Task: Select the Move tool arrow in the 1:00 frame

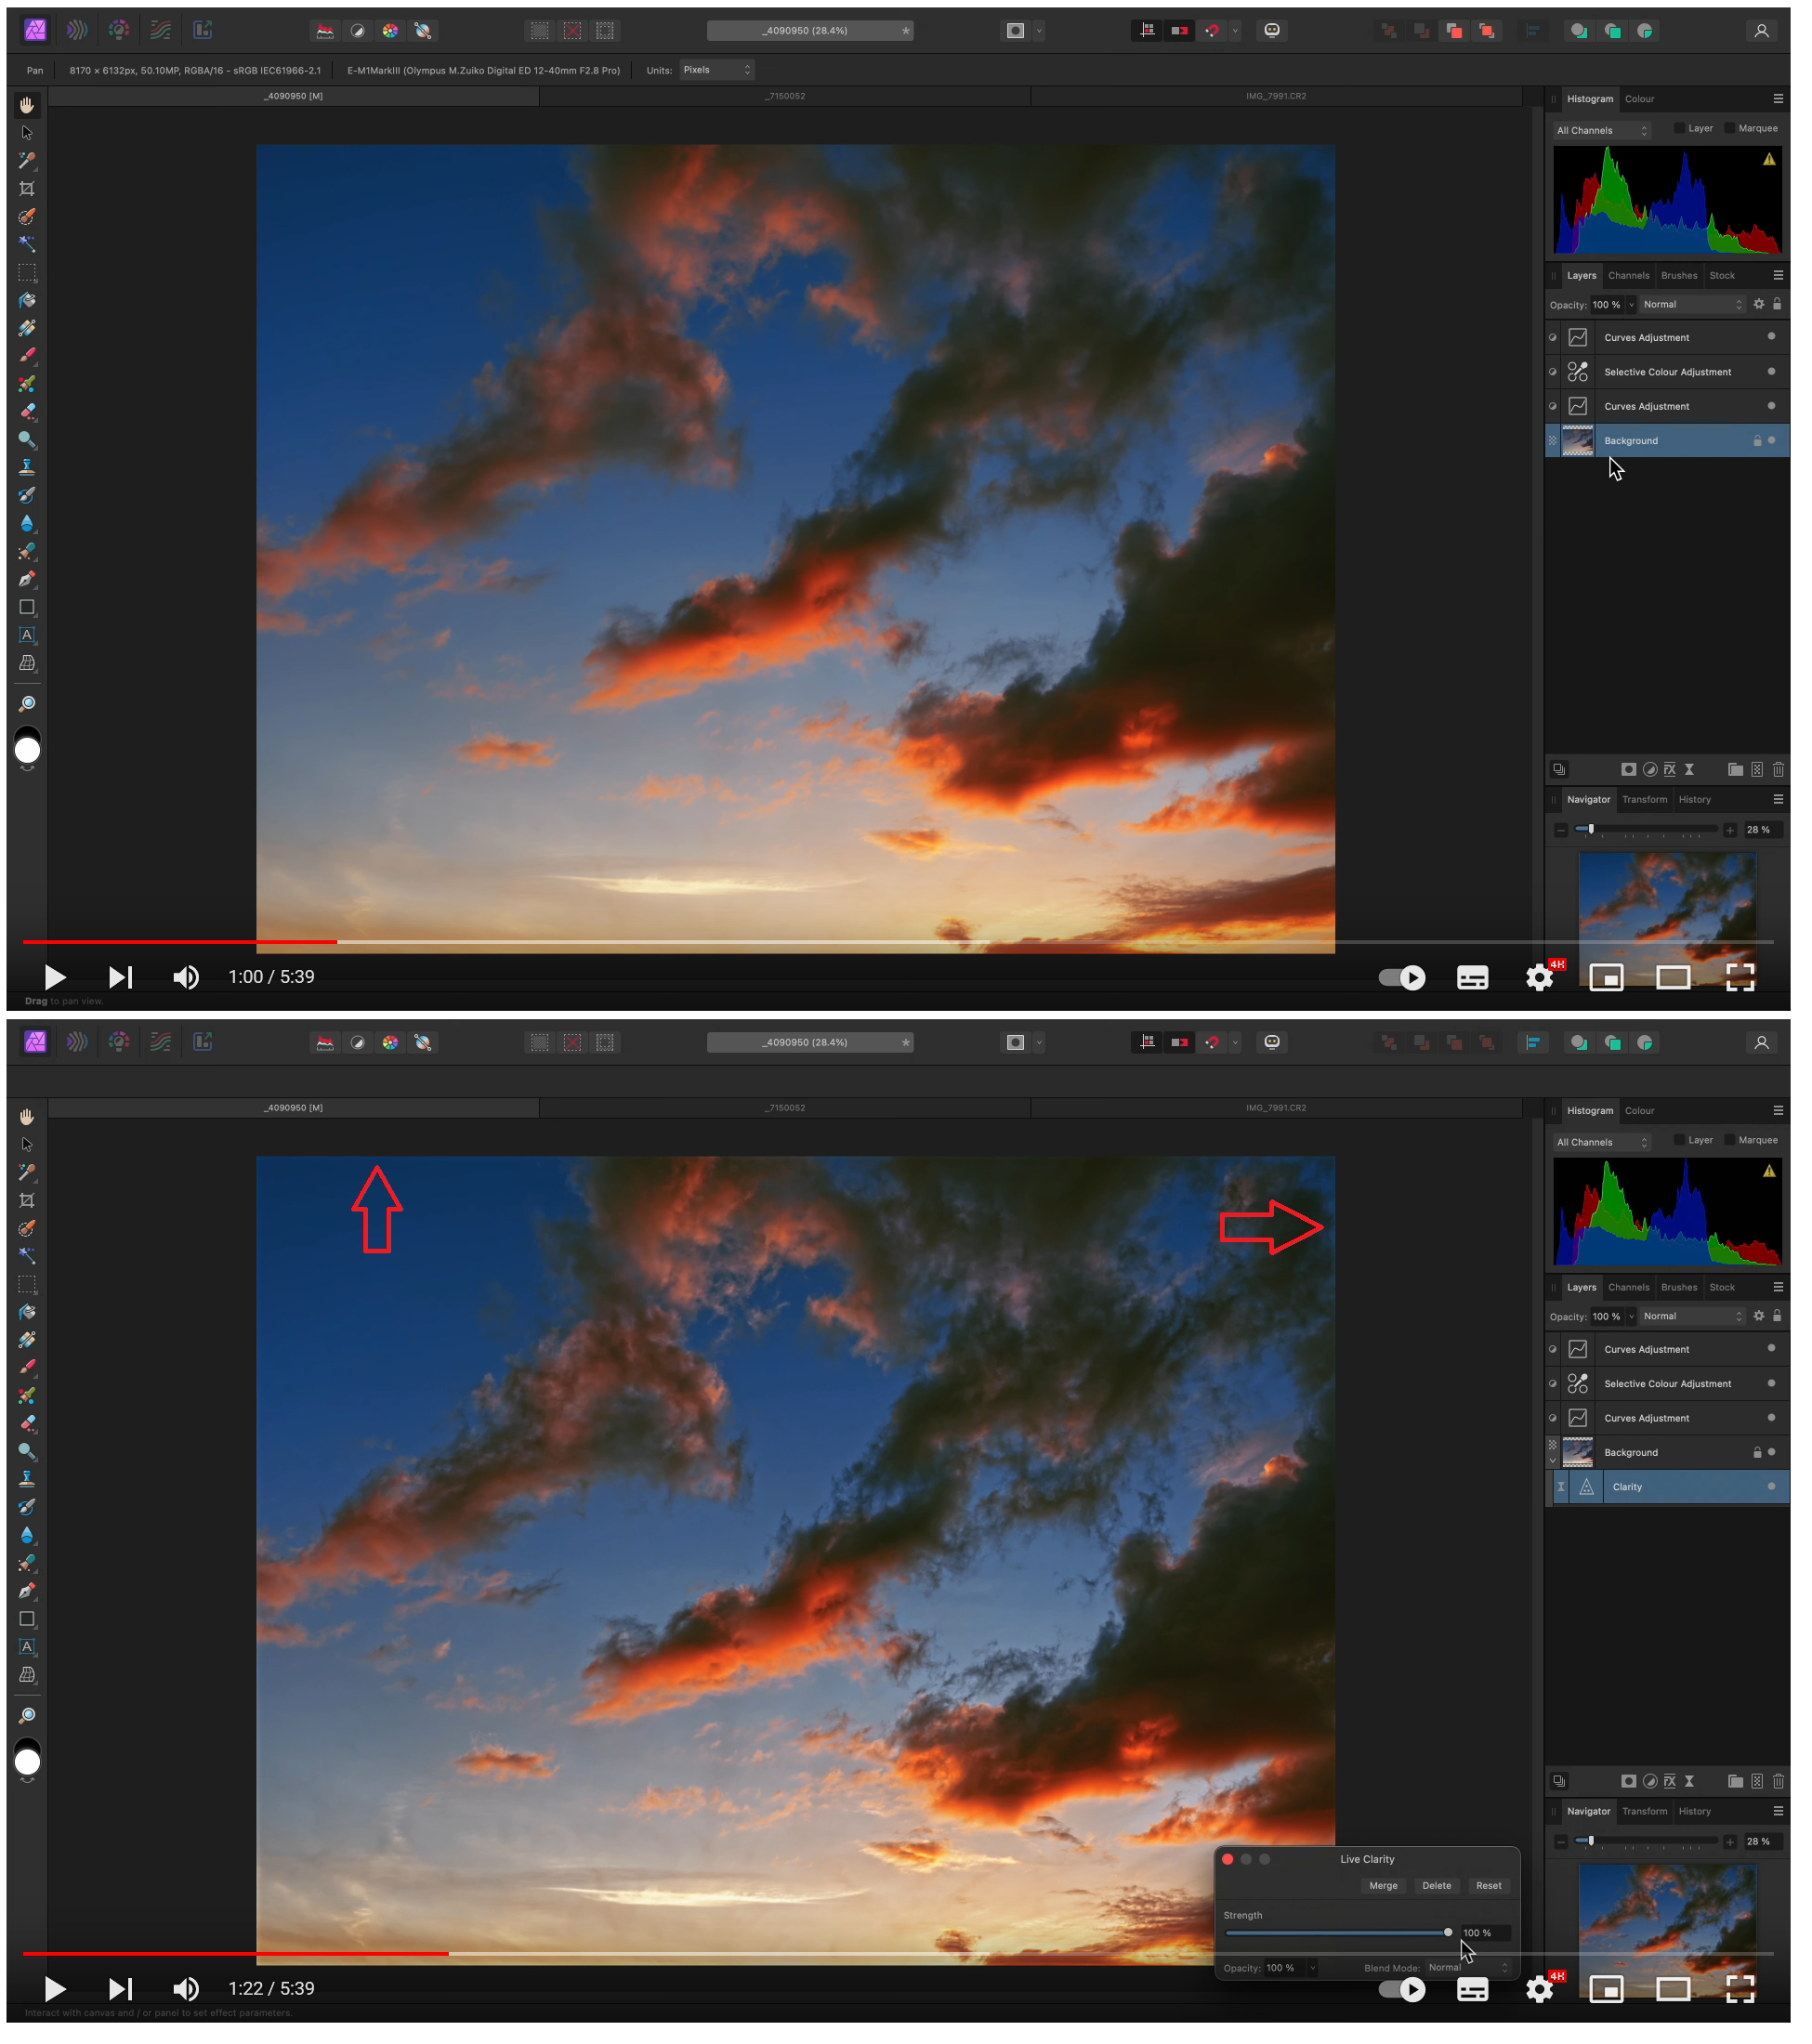Action: (28, 134)
